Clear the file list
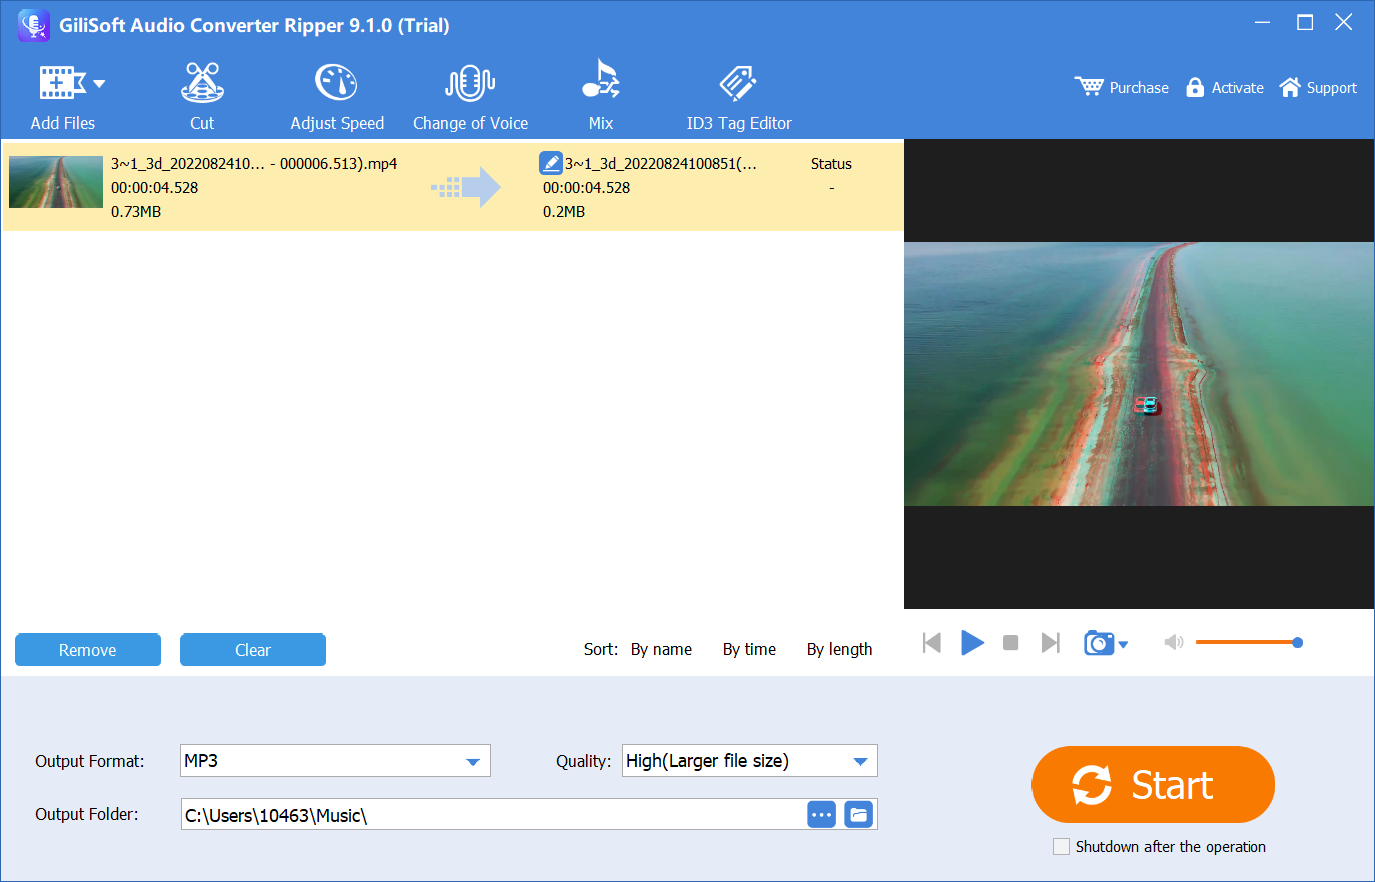Screen dimensions: 1375x882 (252, 649)
